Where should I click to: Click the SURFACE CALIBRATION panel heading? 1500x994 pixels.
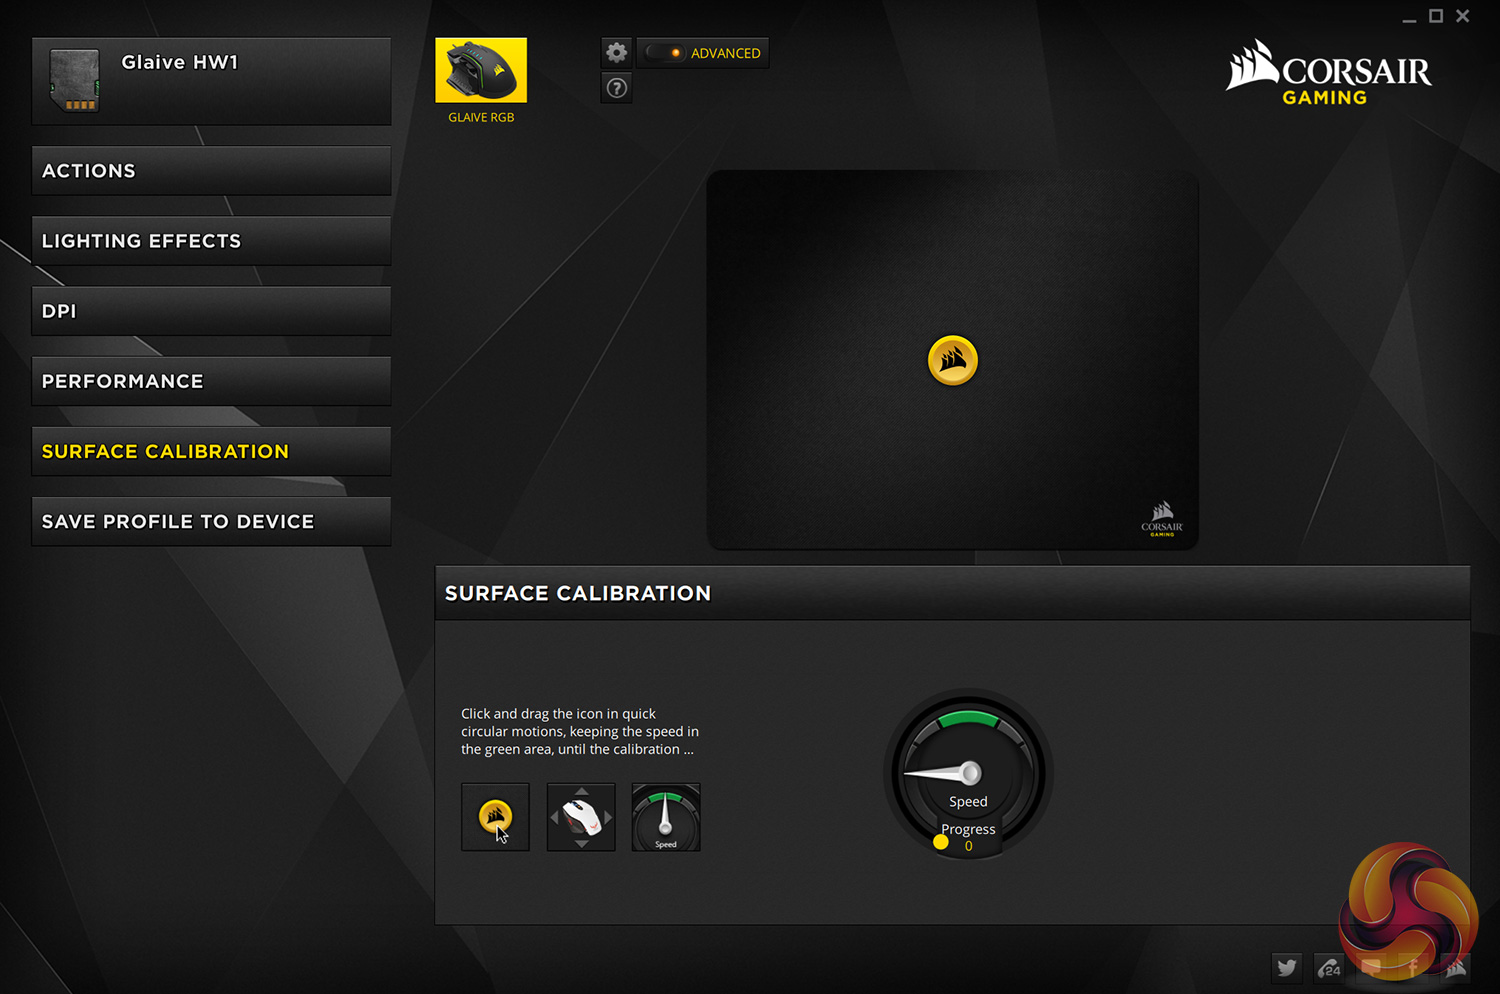coord(578,593)
